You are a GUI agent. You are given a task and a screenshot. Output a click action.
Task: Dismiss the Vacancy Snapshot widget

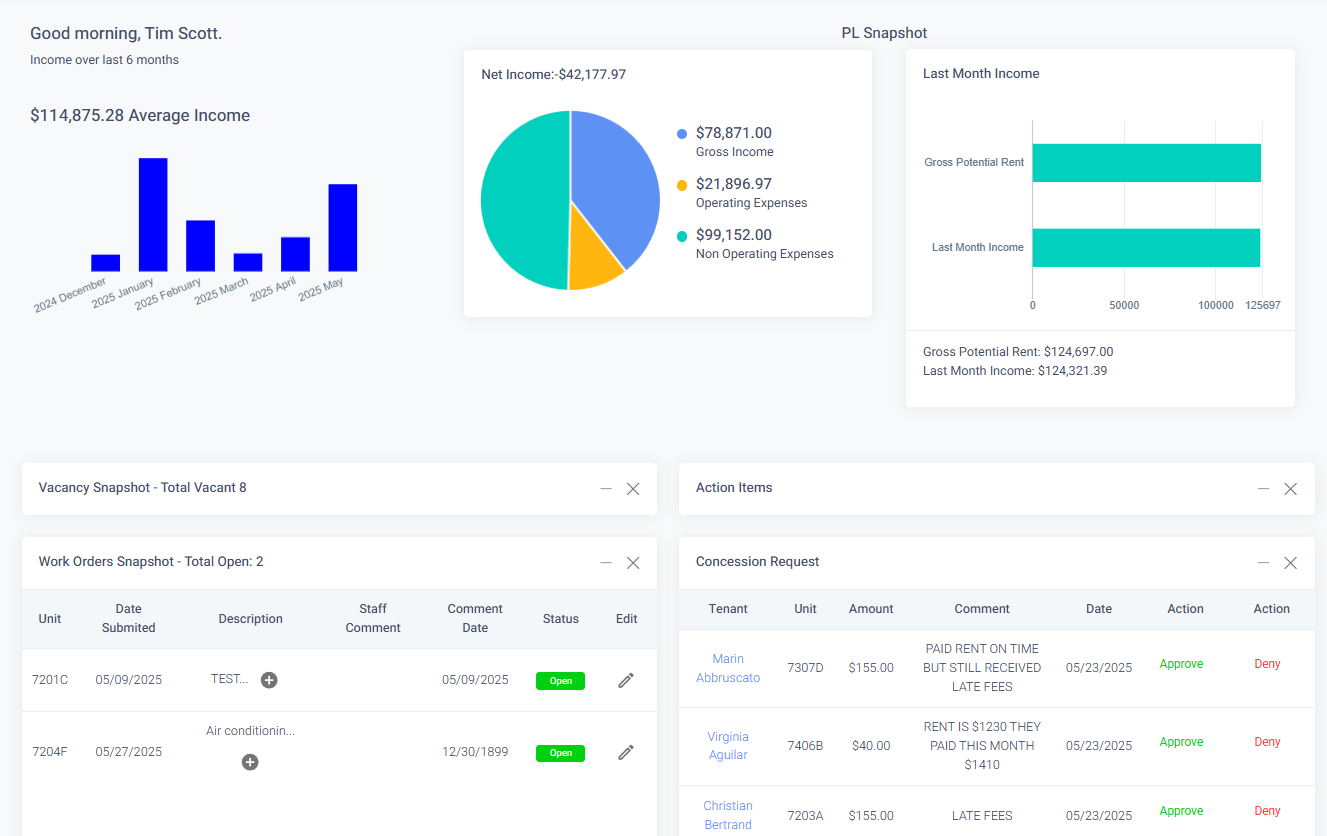tap(633, 489)
